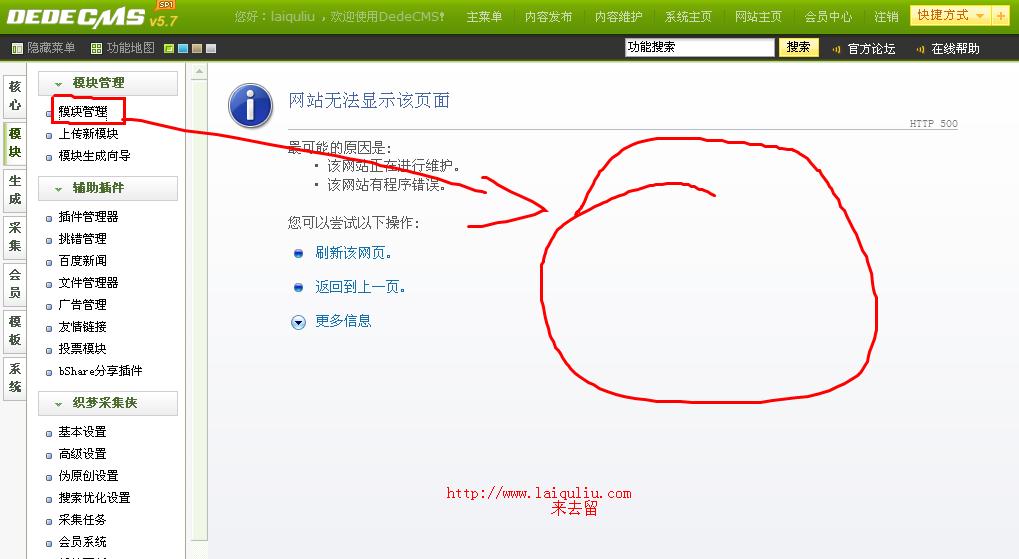Go to 系统主页 in top bar

coord(688,16)
